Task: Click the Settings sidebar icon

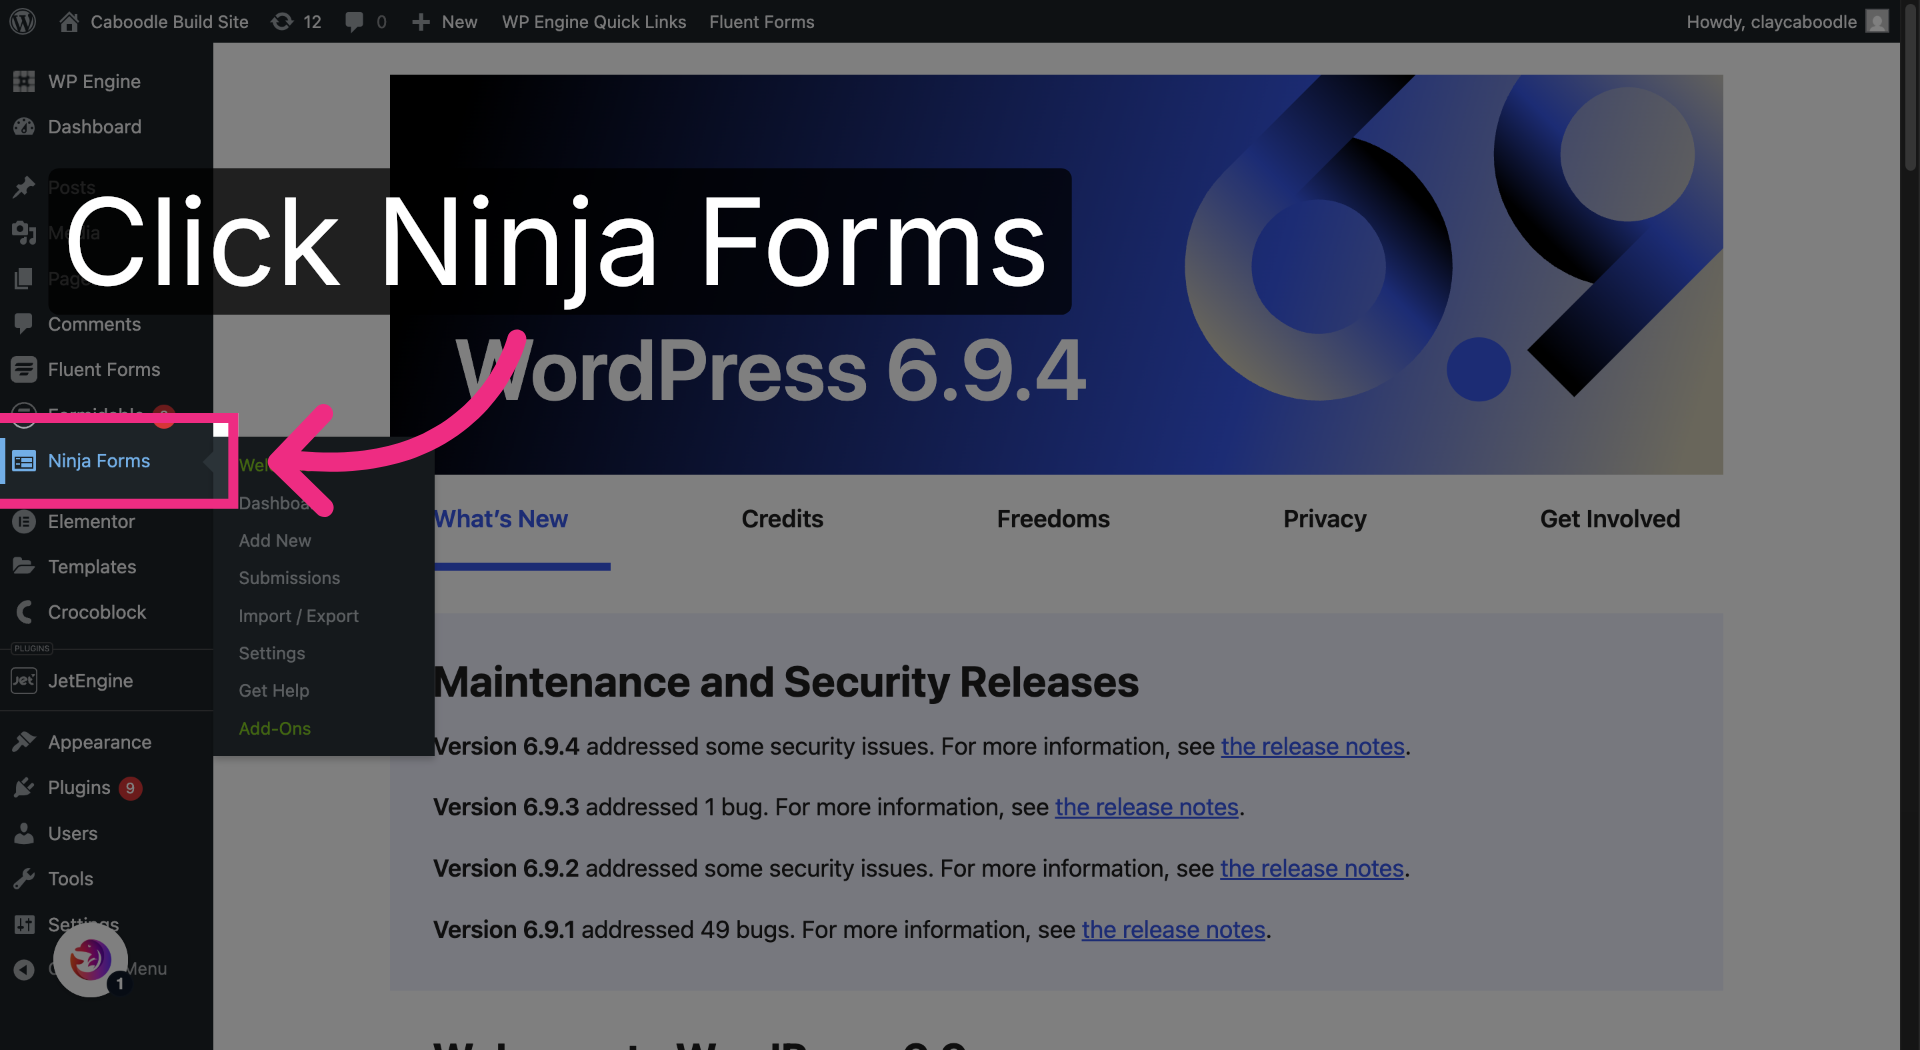Action: 24,924
